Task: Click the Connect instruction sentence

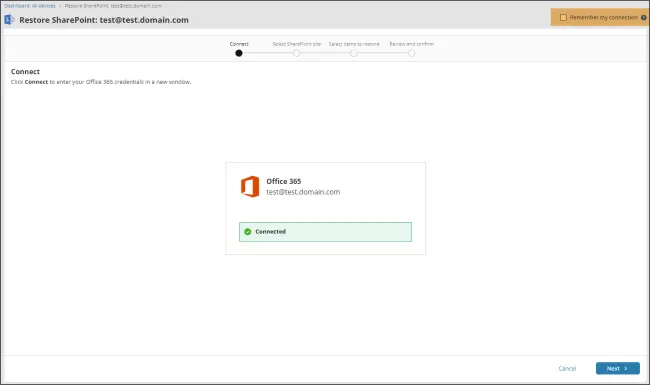Action: [101, 82]
